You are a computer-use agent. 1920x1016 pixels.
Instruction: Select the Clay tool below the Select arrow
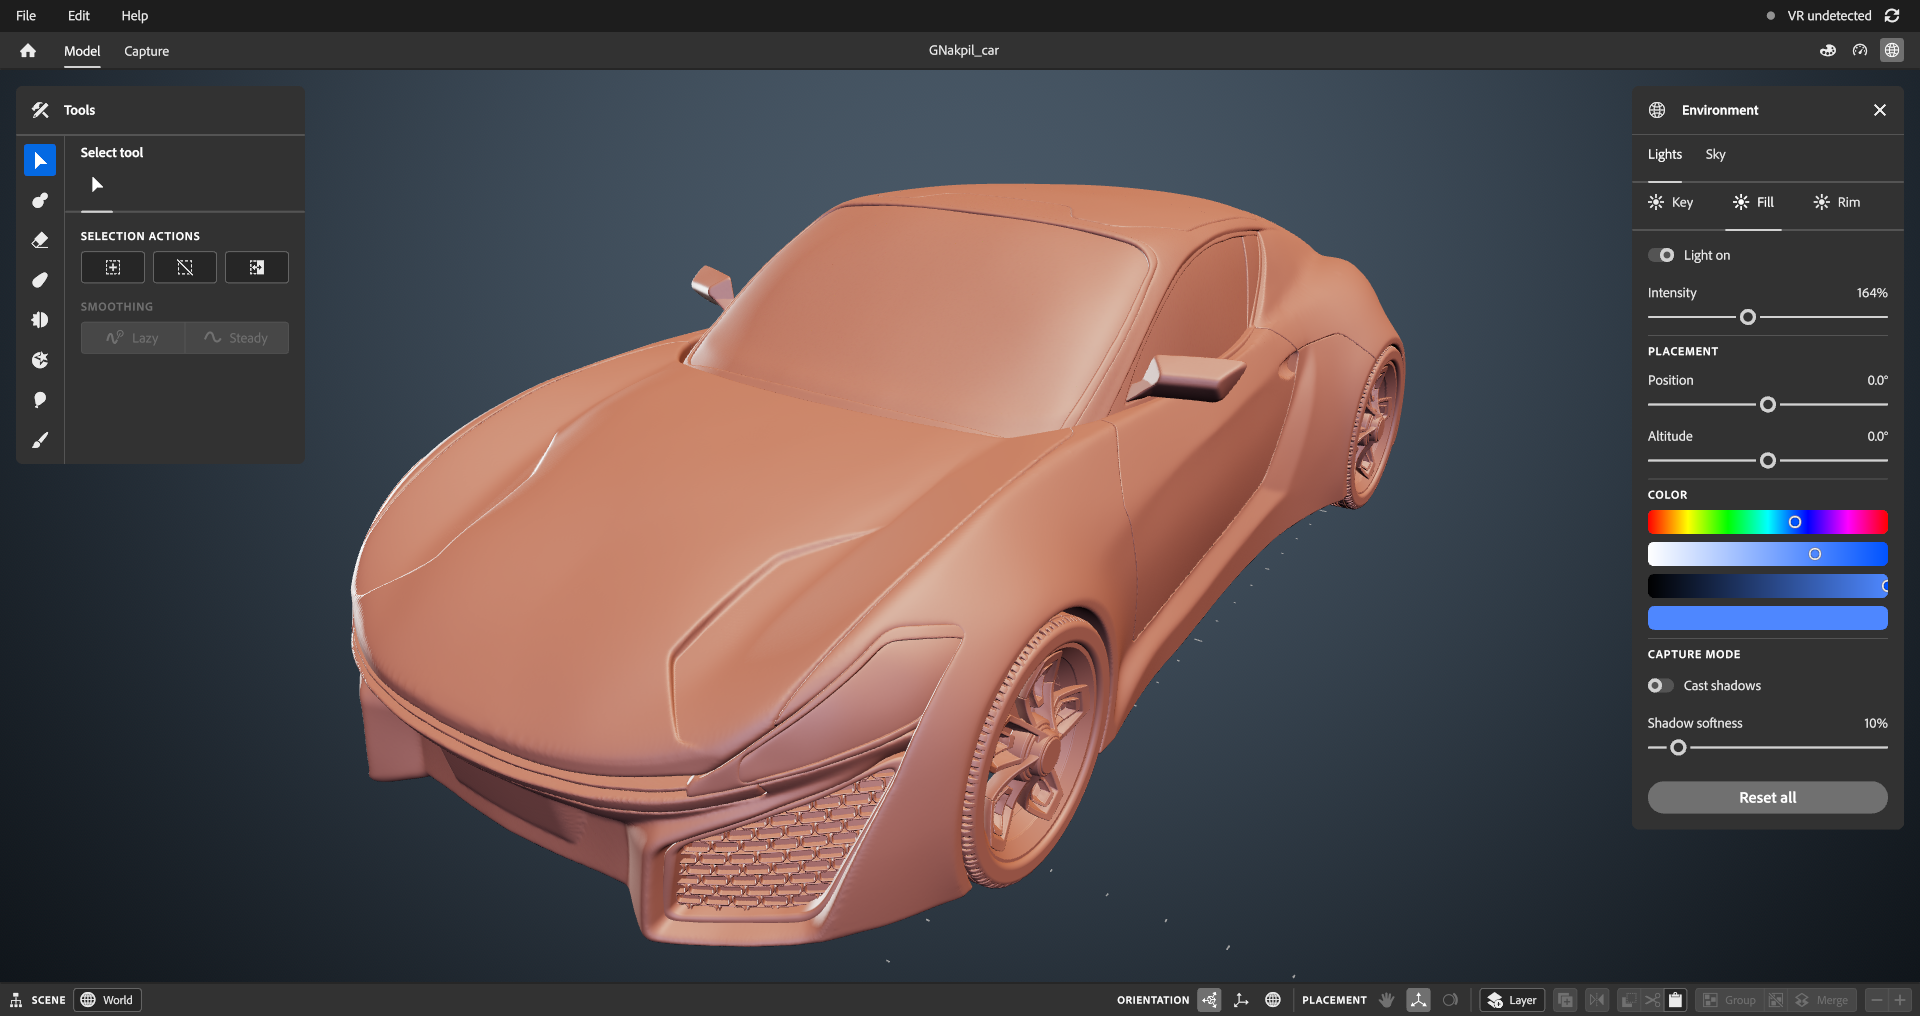coord(40,200)
